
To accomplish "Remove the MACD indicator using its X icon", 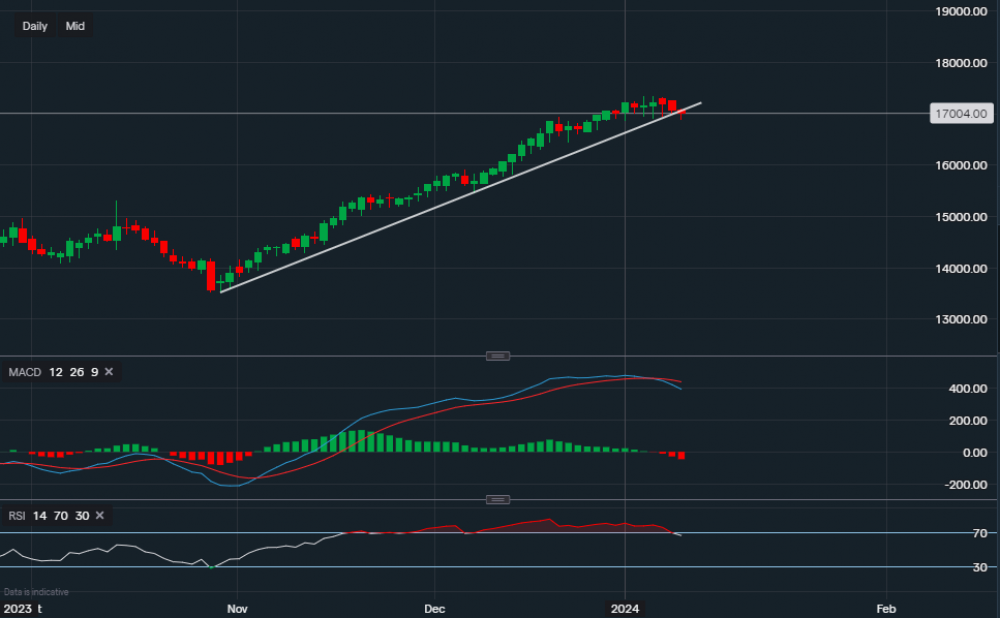I will click(108, 371).
